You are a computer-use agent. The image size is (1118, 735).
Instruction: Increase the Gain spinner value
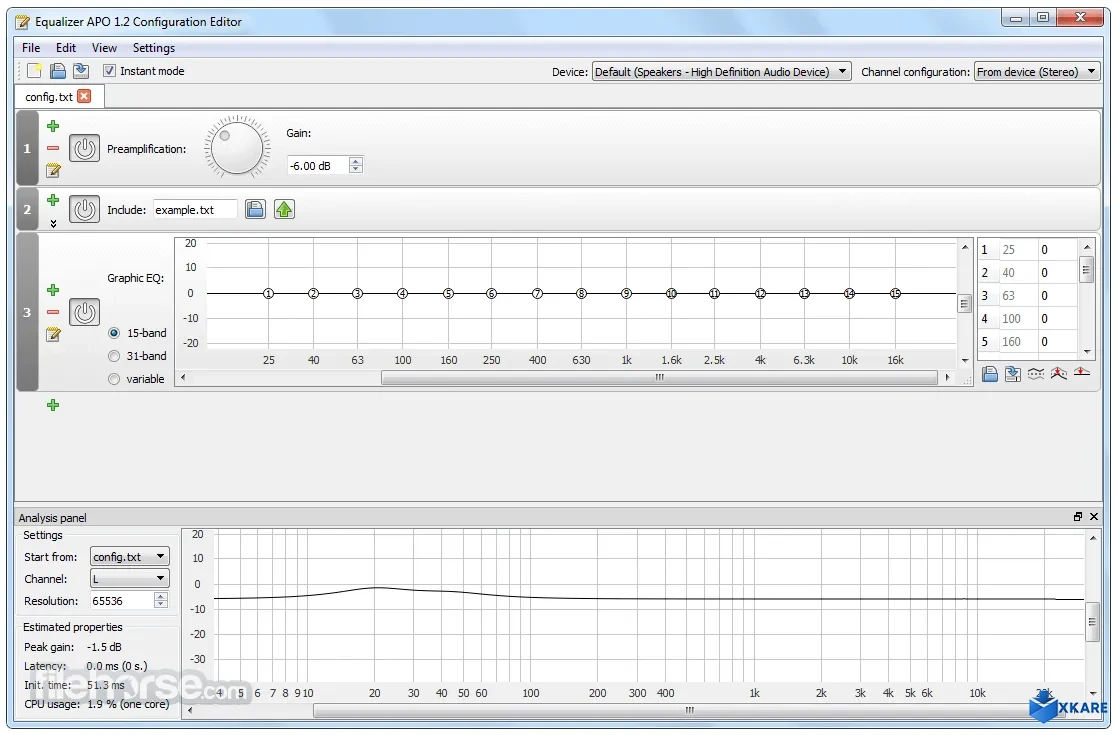[x=356, y=161]
